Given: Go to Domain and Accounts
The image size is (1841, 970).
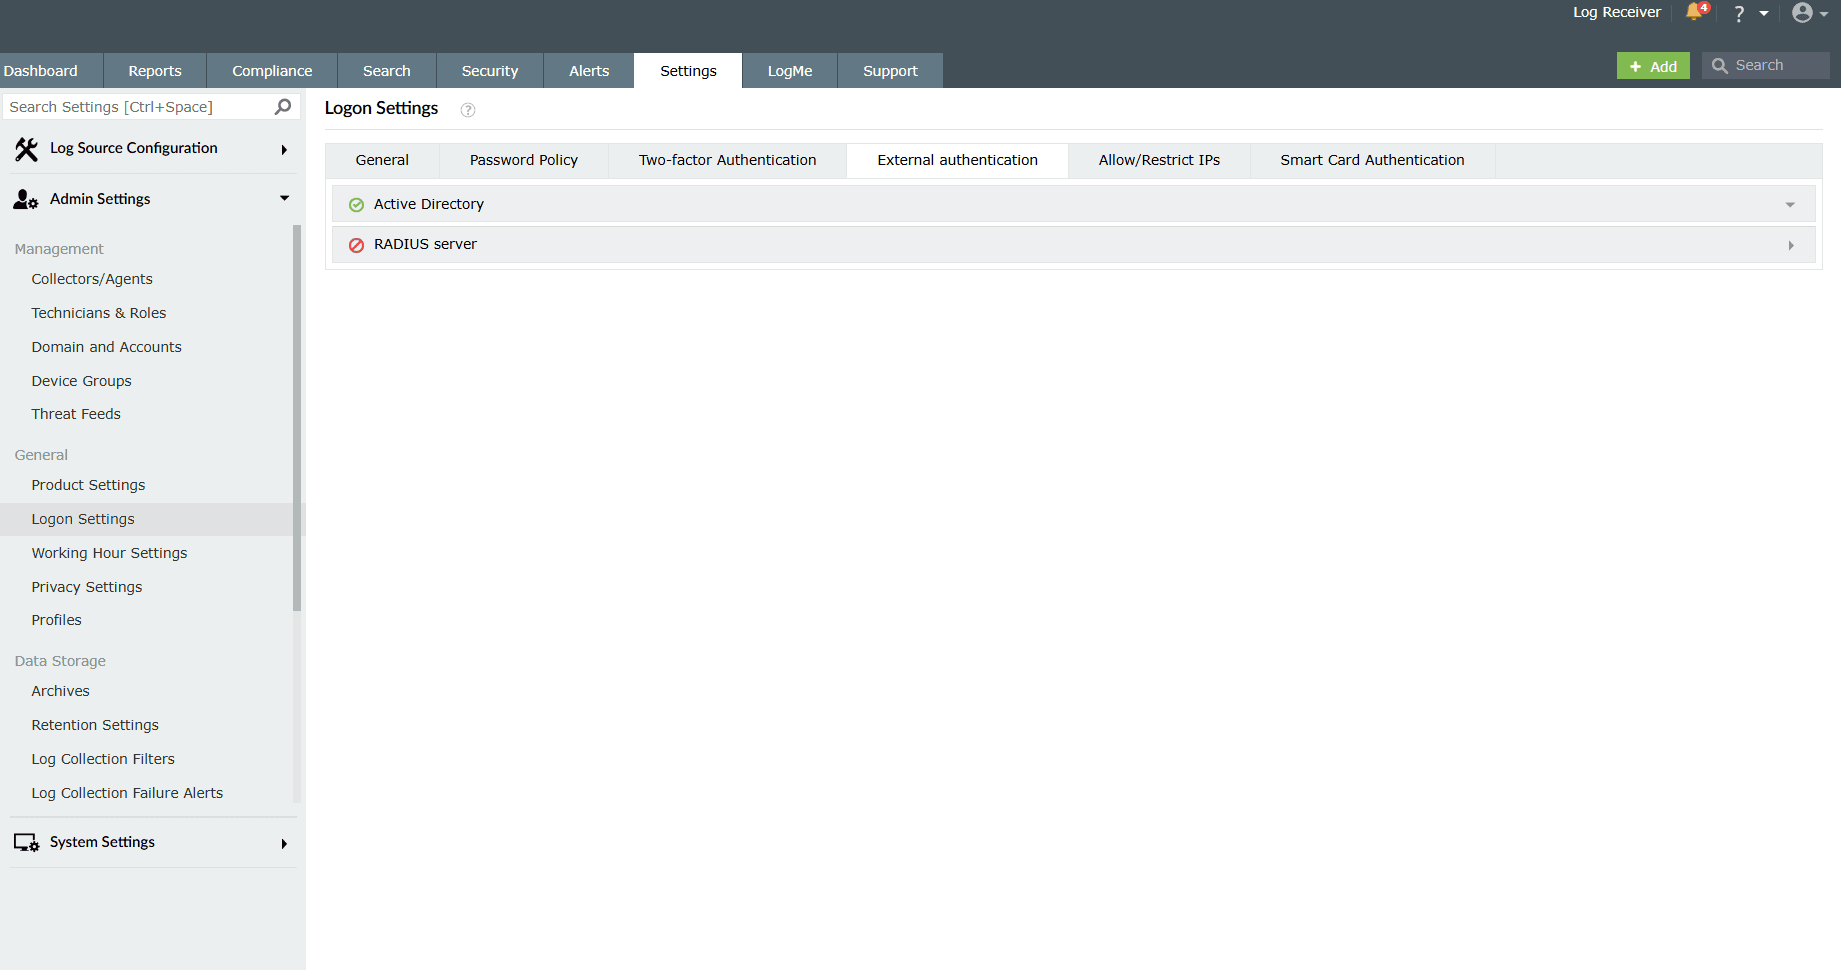Looking at the screenshot, I should point(107,348).
